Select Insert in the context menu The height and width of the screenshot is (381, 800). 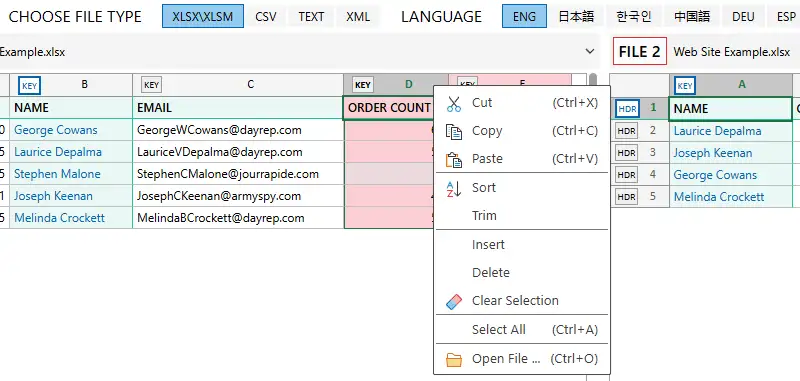(521, 245)
